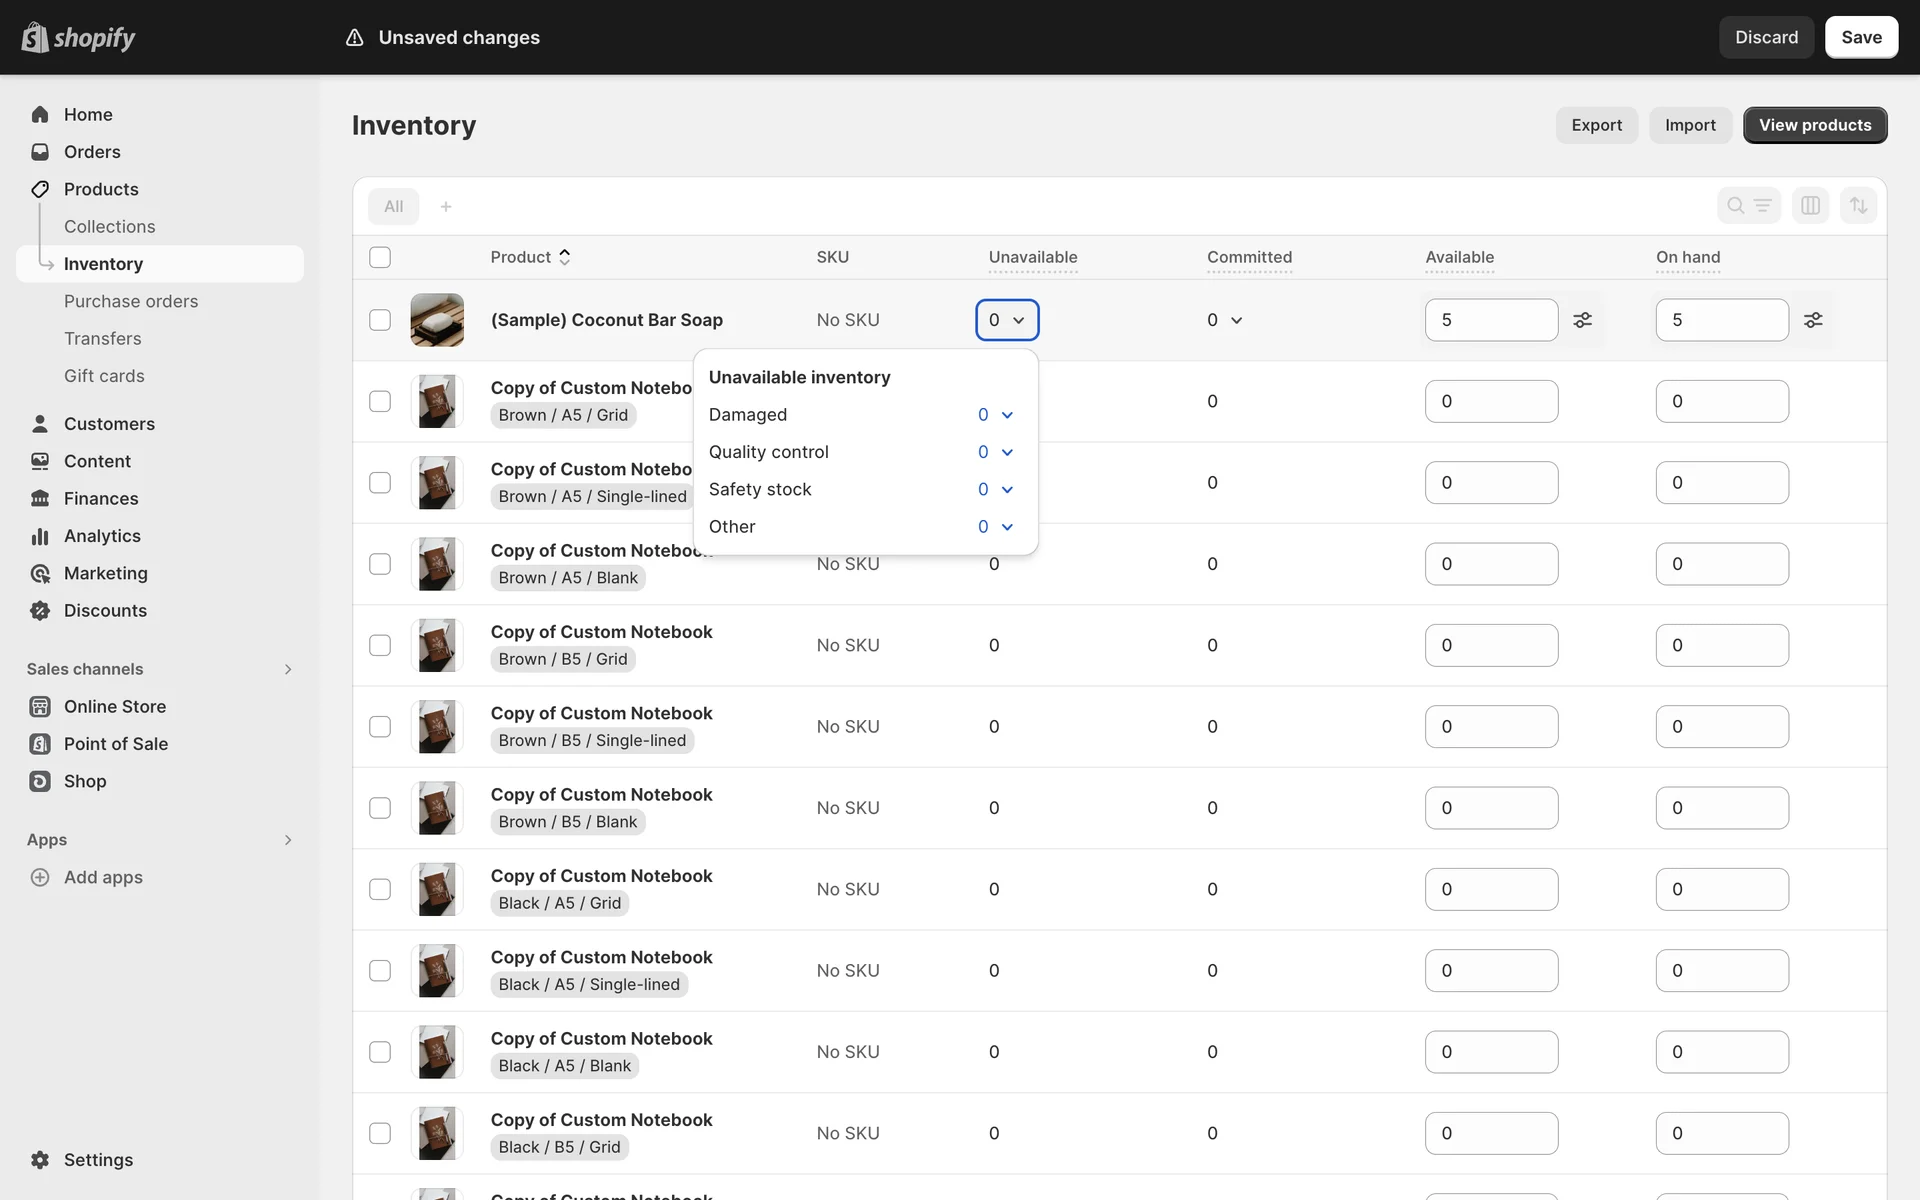
Task: Check the select-all header checkbox
Action: coord(380,257)
